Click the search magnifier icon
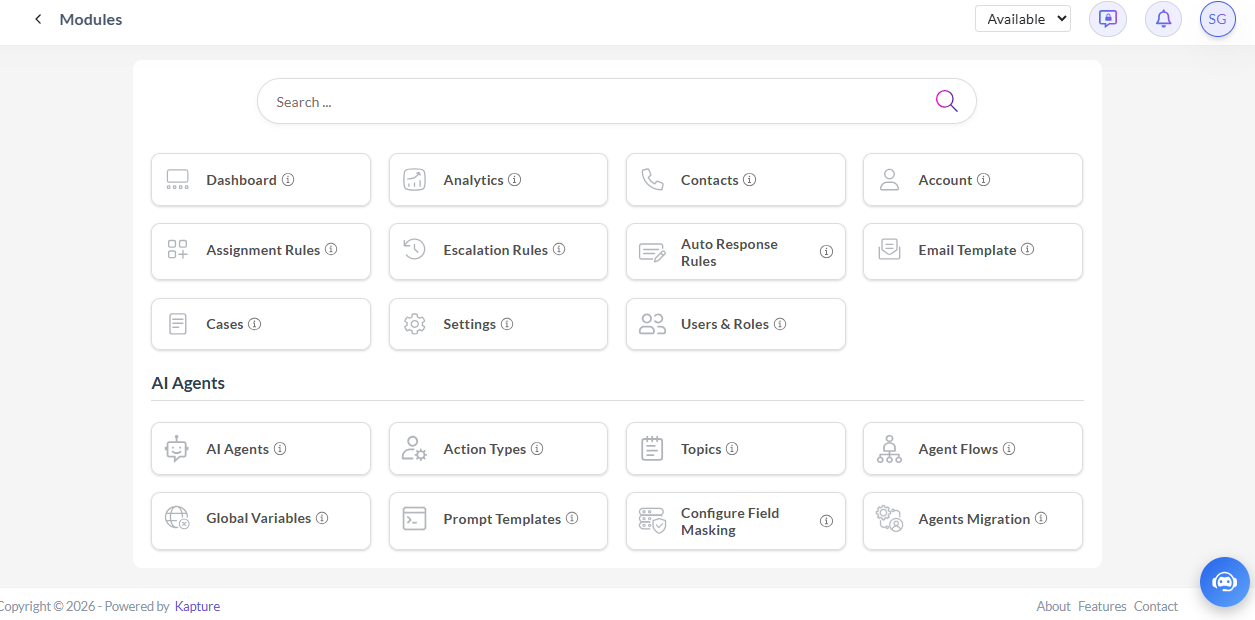This screenshot has width=1255, height=620. (946, 101)
